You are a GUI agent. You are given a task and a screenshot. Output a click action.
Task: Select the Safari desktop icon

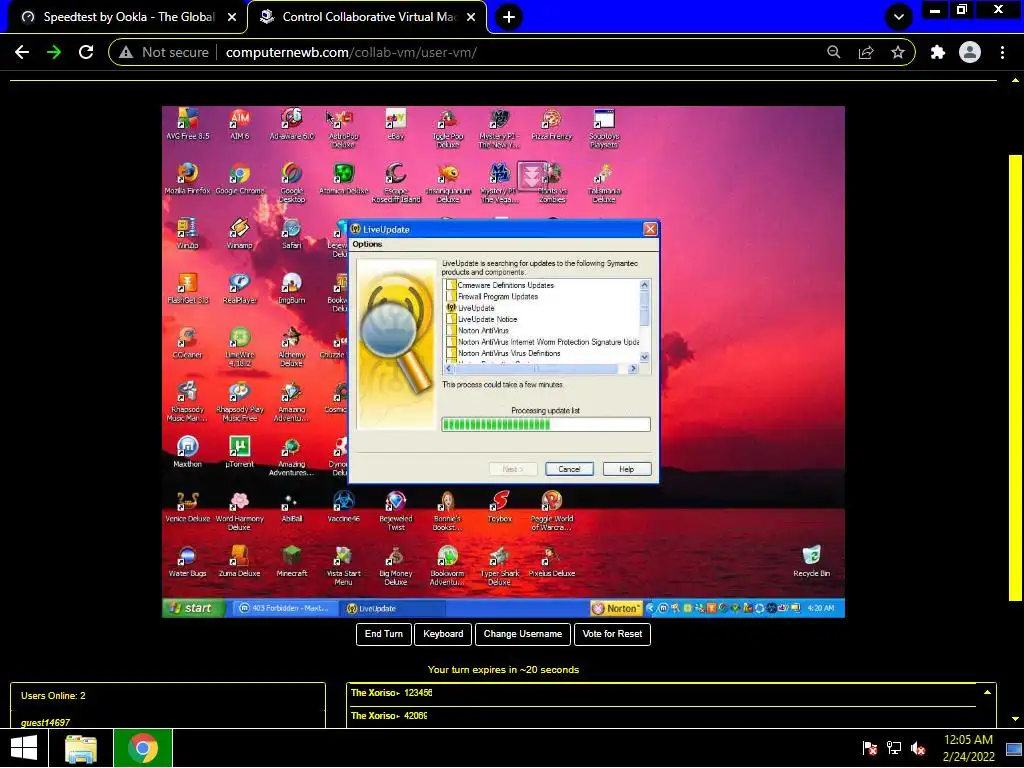(x=291, y=233)
